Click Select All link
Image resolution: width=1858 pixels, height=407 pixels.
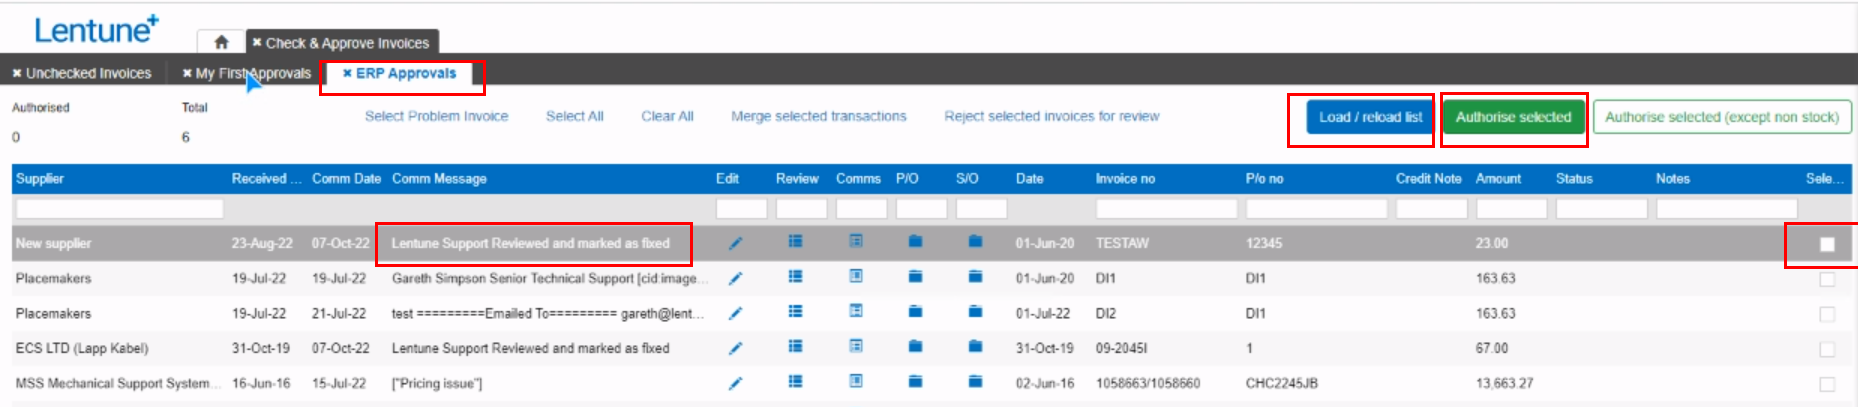click(575, 116)
